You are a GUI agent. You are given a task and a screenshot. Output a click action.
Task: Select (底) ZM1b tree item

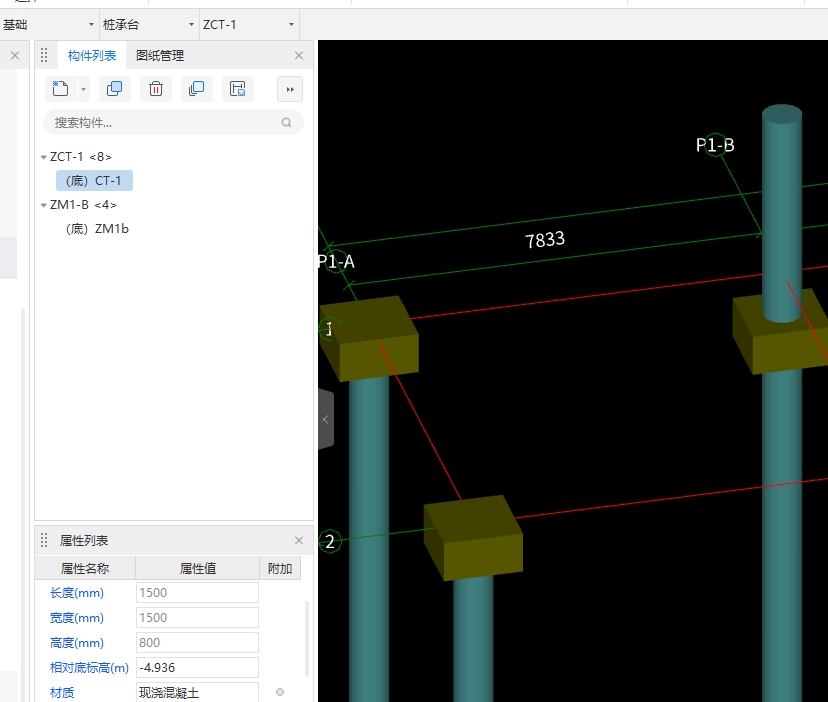tap(97, 229)
